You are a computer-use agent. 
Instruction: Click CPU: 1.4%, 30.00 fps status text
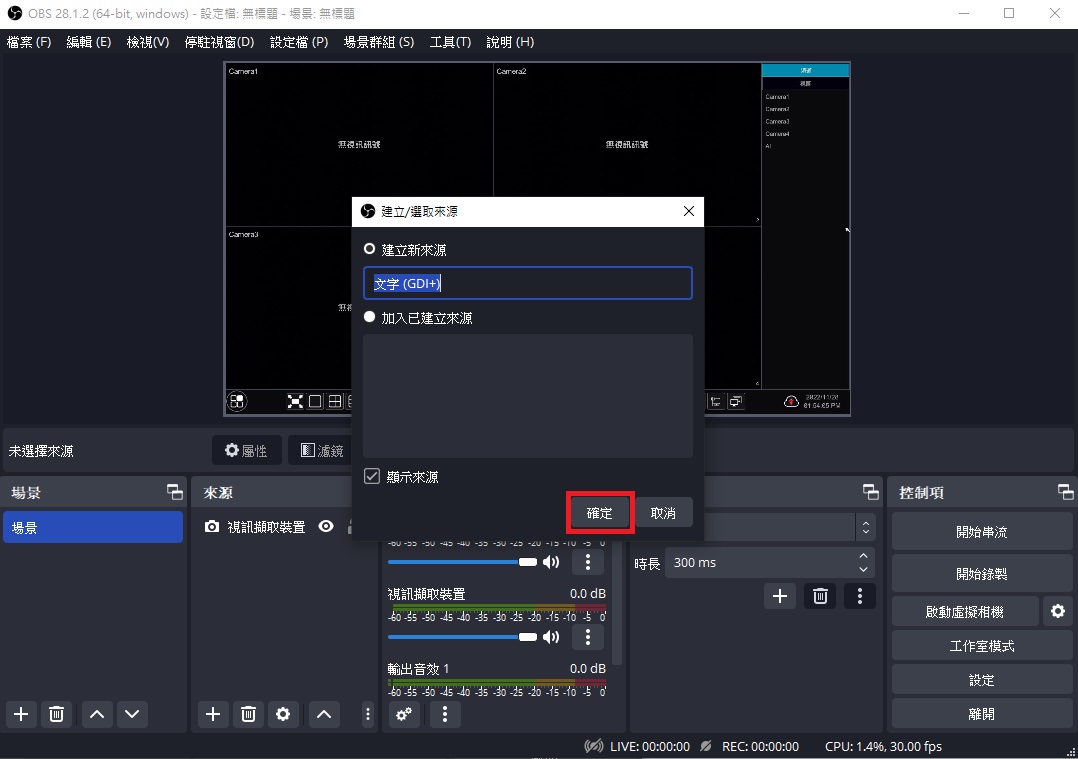883,746
